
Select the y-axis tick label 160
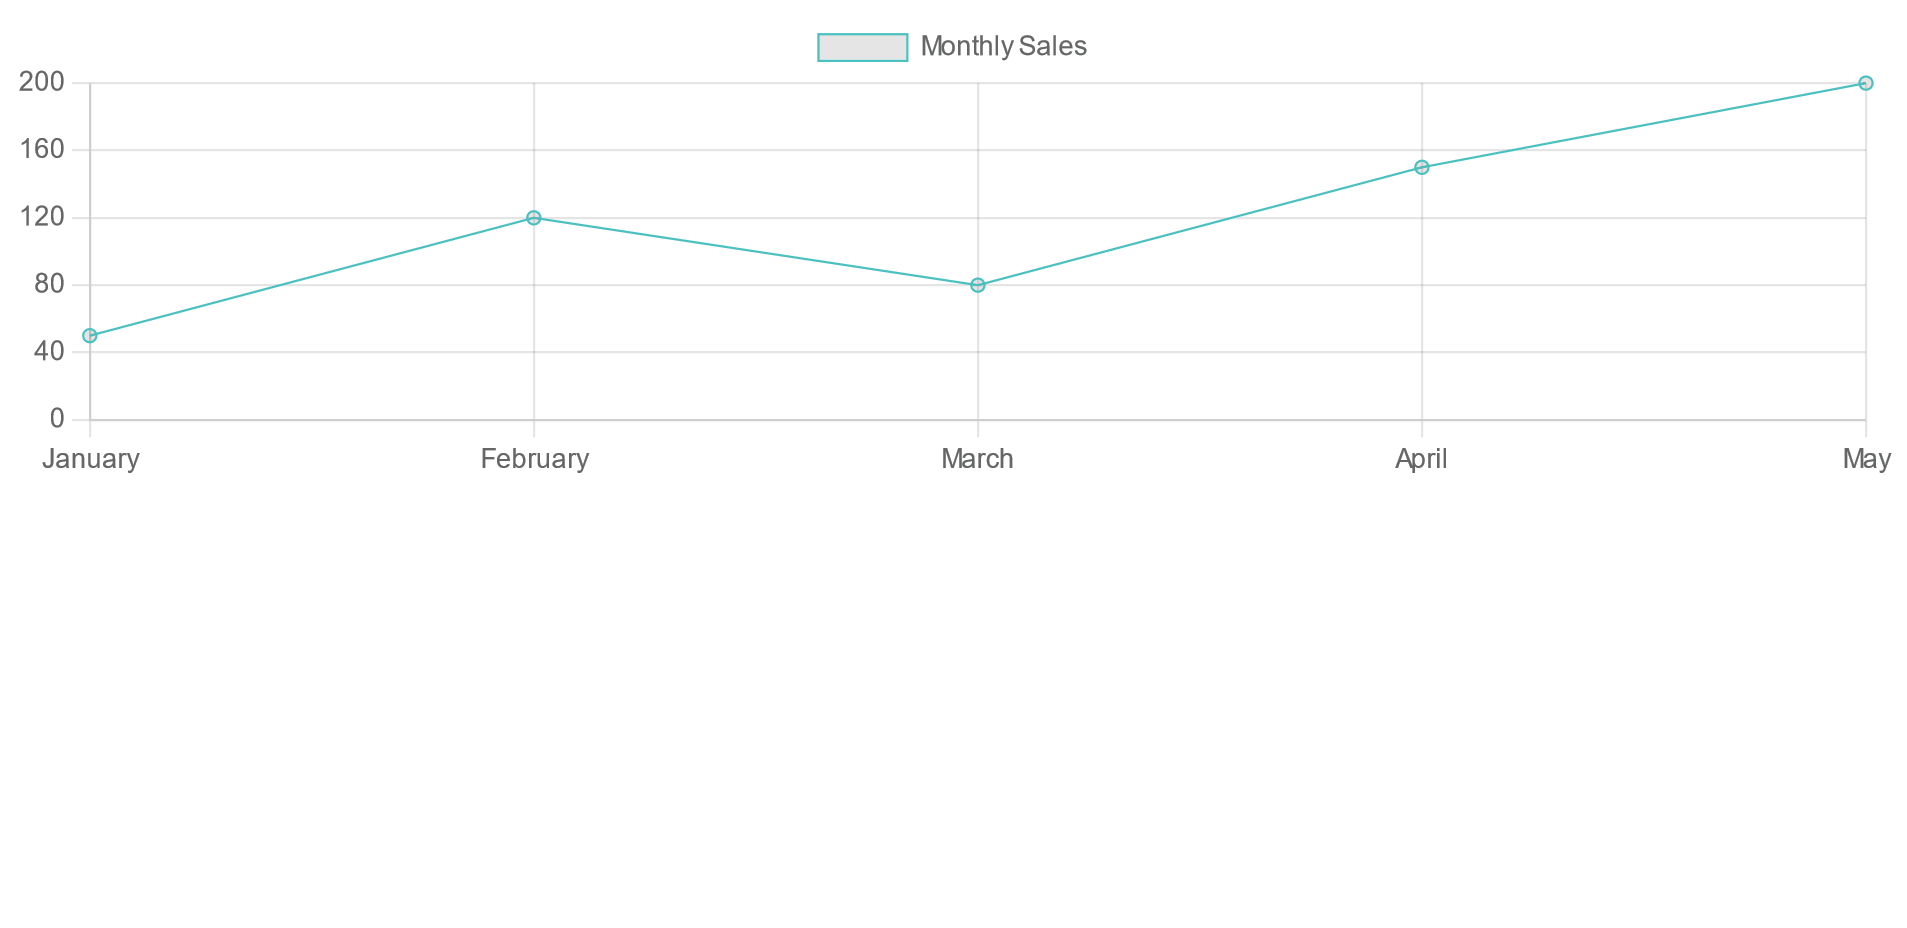coord(42,150)
